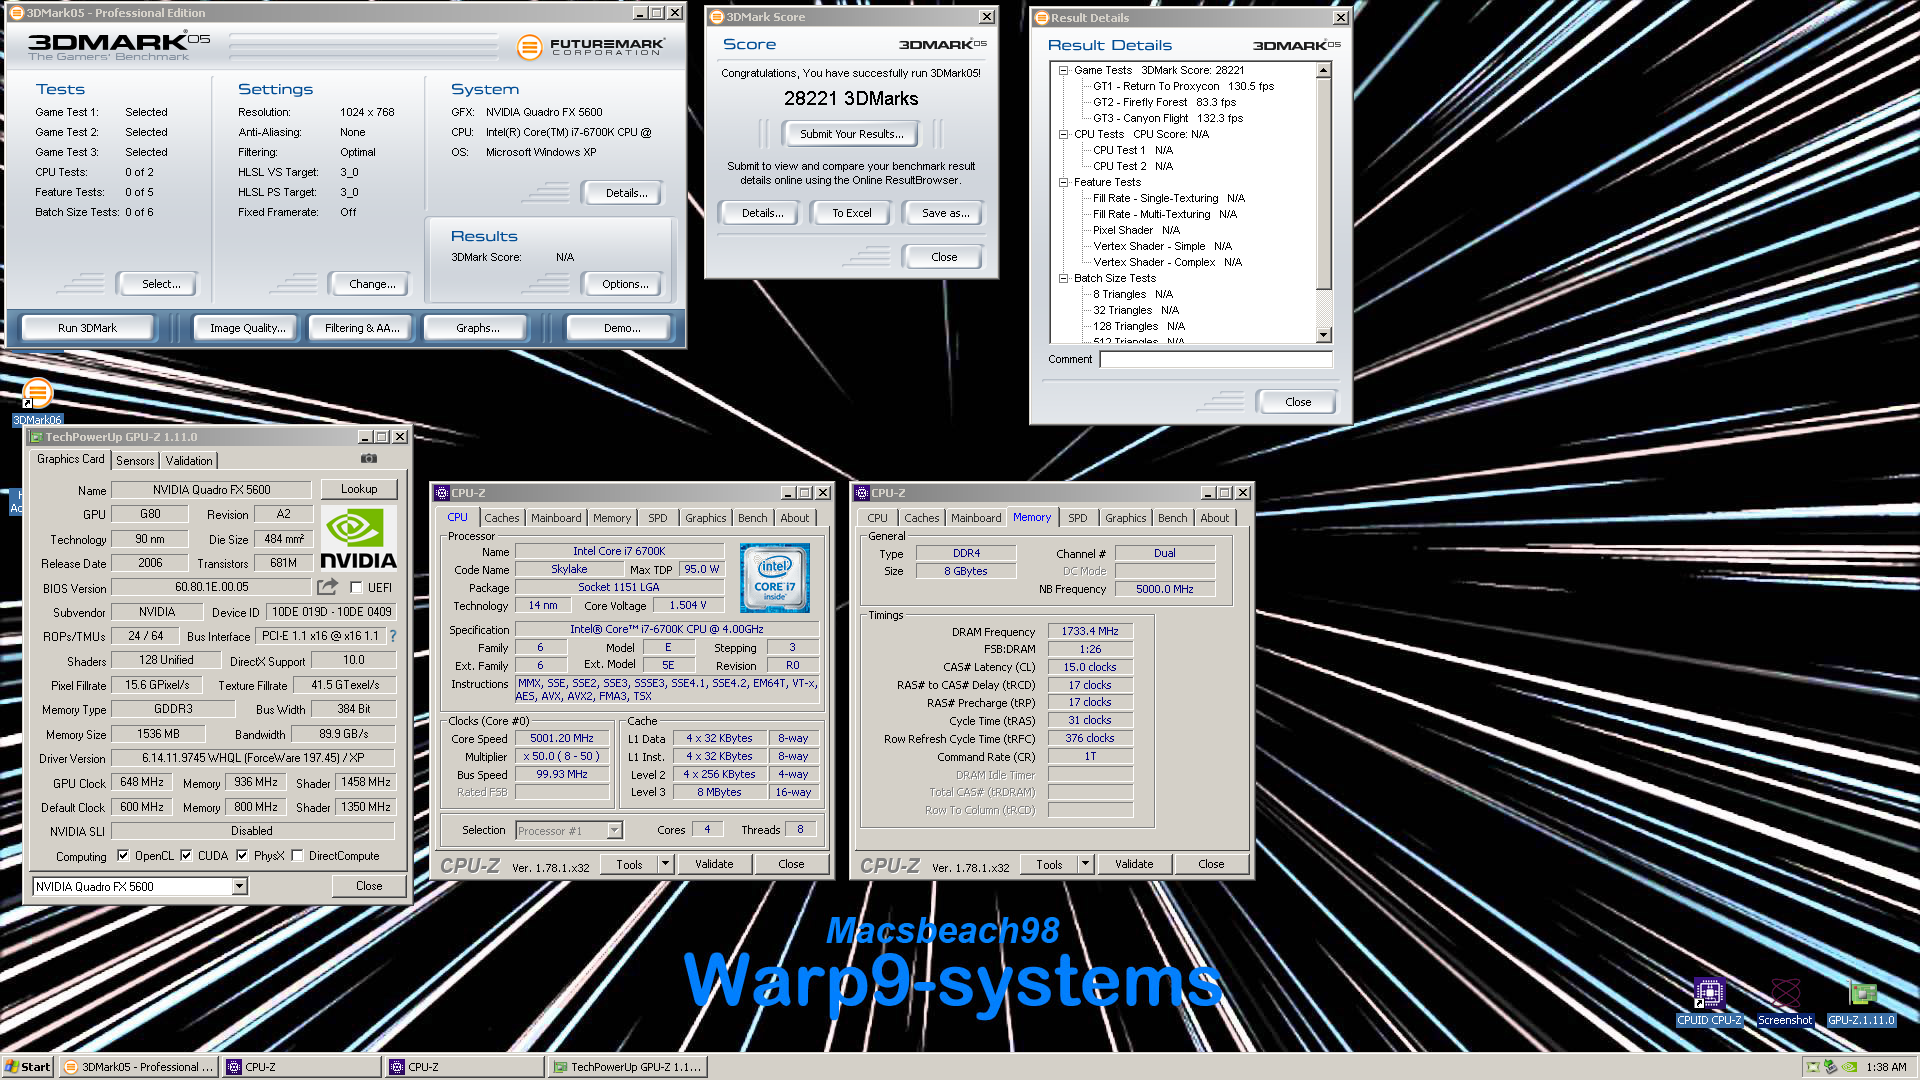Viewport: 1920px width, 1080px height.
Task: Click the Intel Core i7 logo in CPU-Z
Action: 775,578
